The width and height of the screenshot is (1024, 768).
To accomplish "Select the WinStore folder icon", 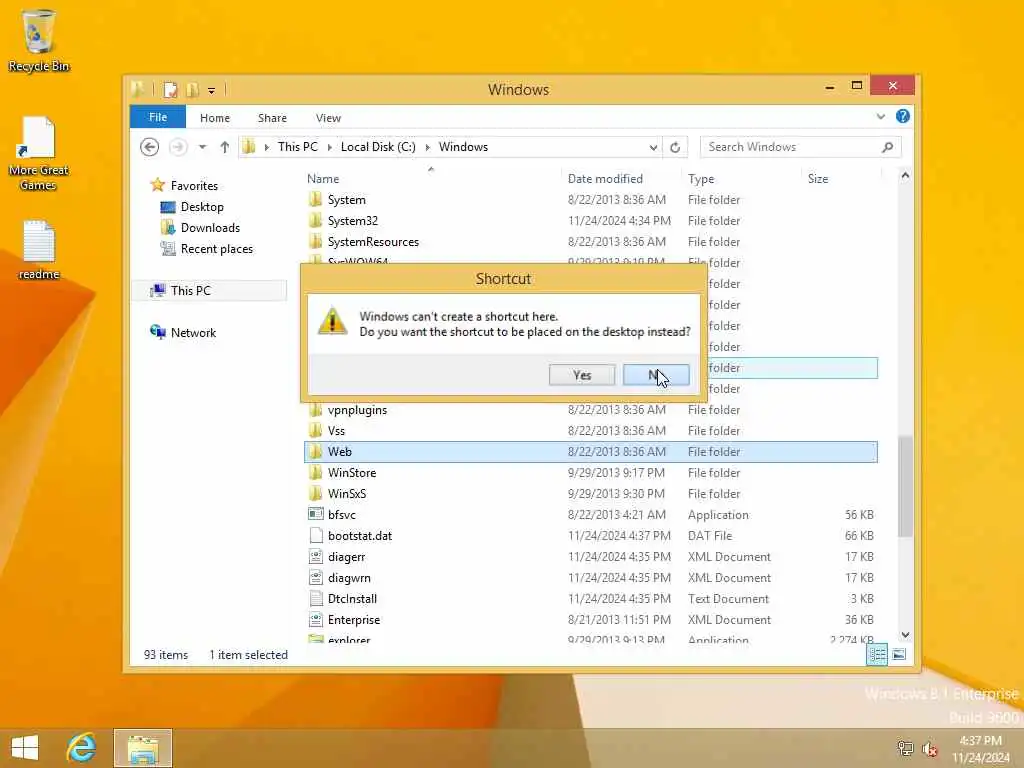I will click(x=316, y=472).
